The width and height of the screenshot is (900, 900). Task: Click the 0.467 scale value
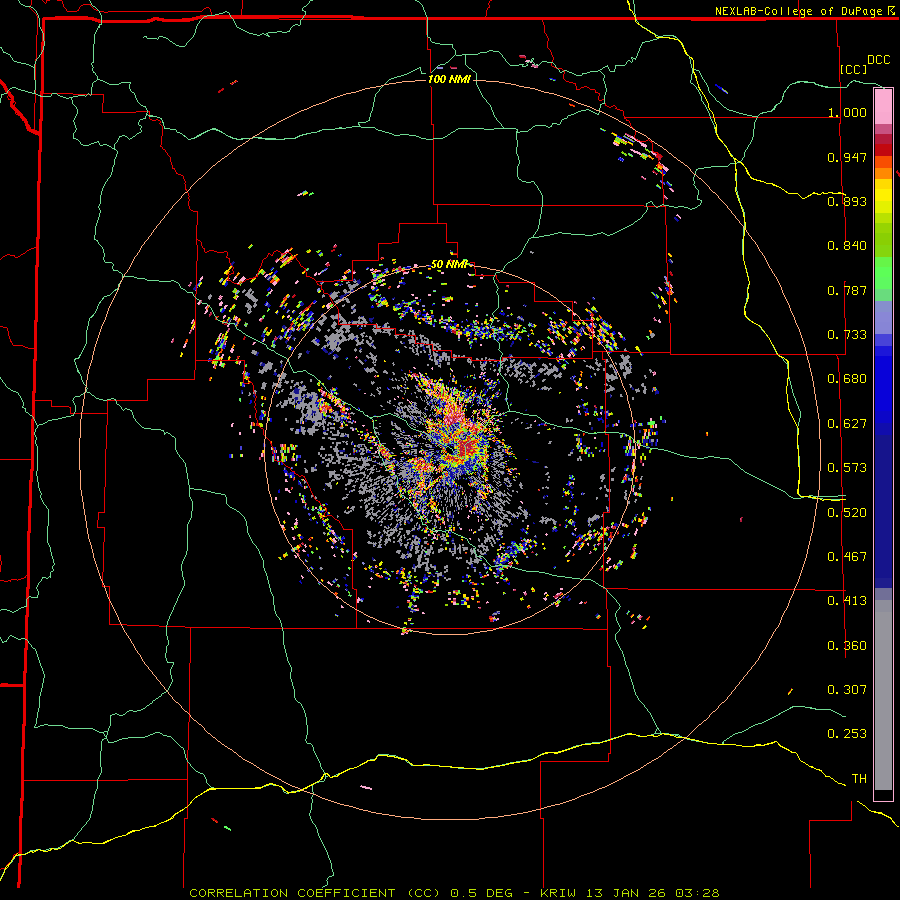(x=847, y=557)
